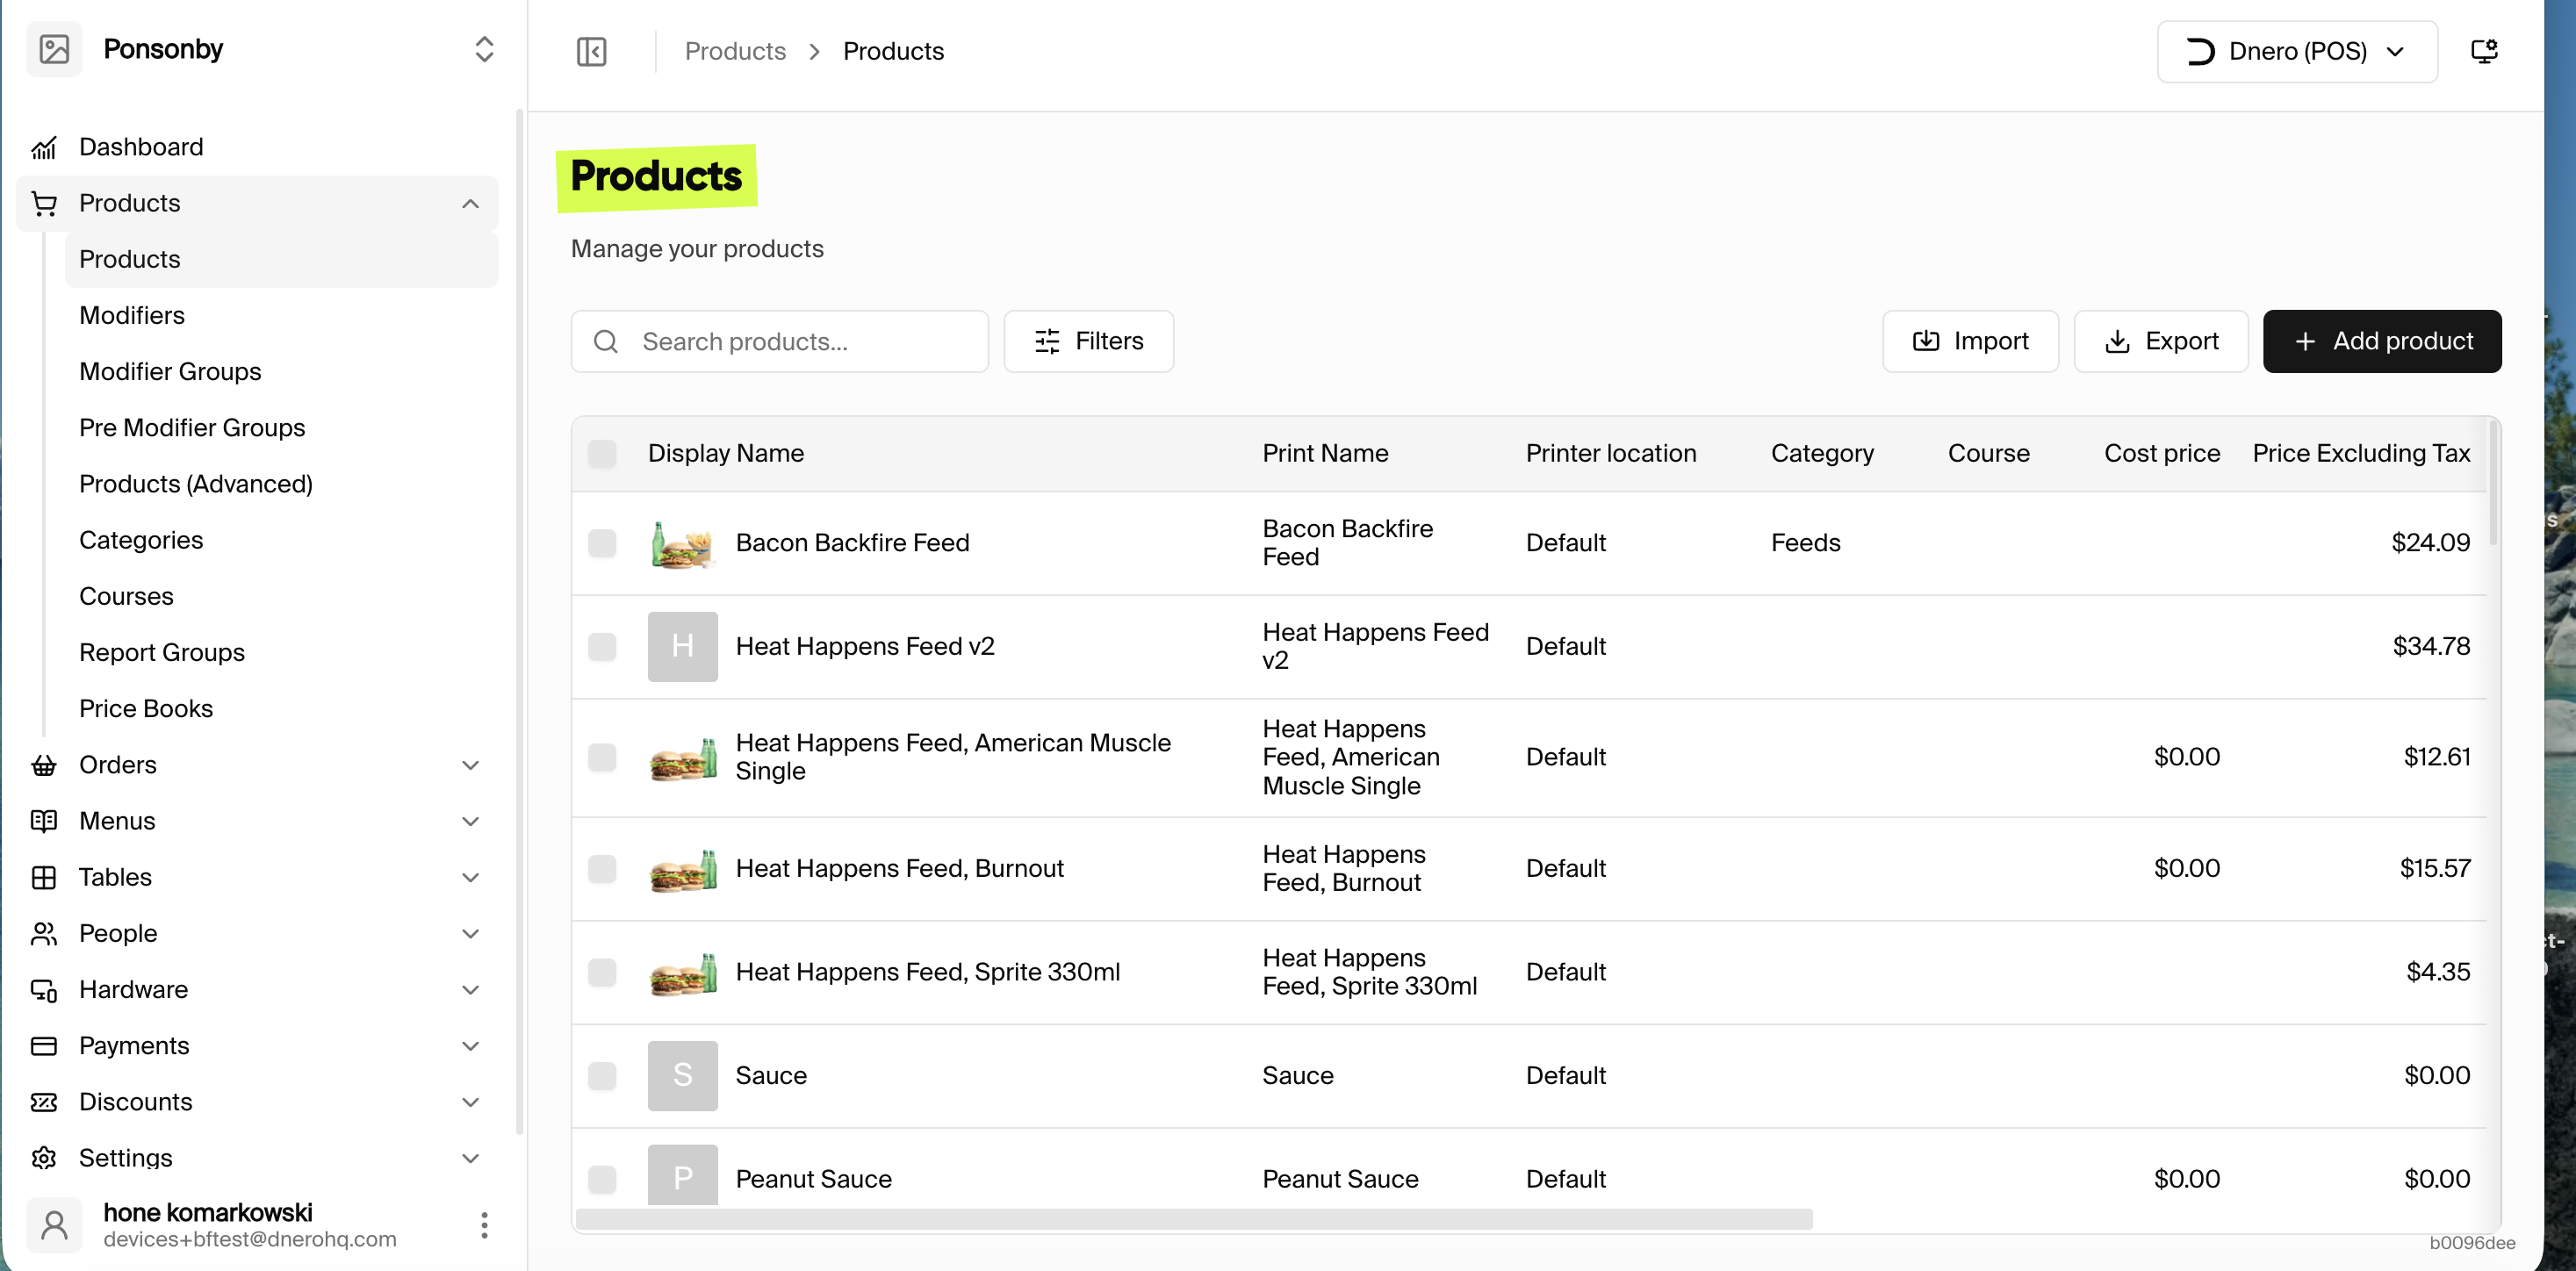This screenshot has width=2576, height=1271.
Task: Check the American Muscle Single row checkbox
Action: [x=602, y=757]
